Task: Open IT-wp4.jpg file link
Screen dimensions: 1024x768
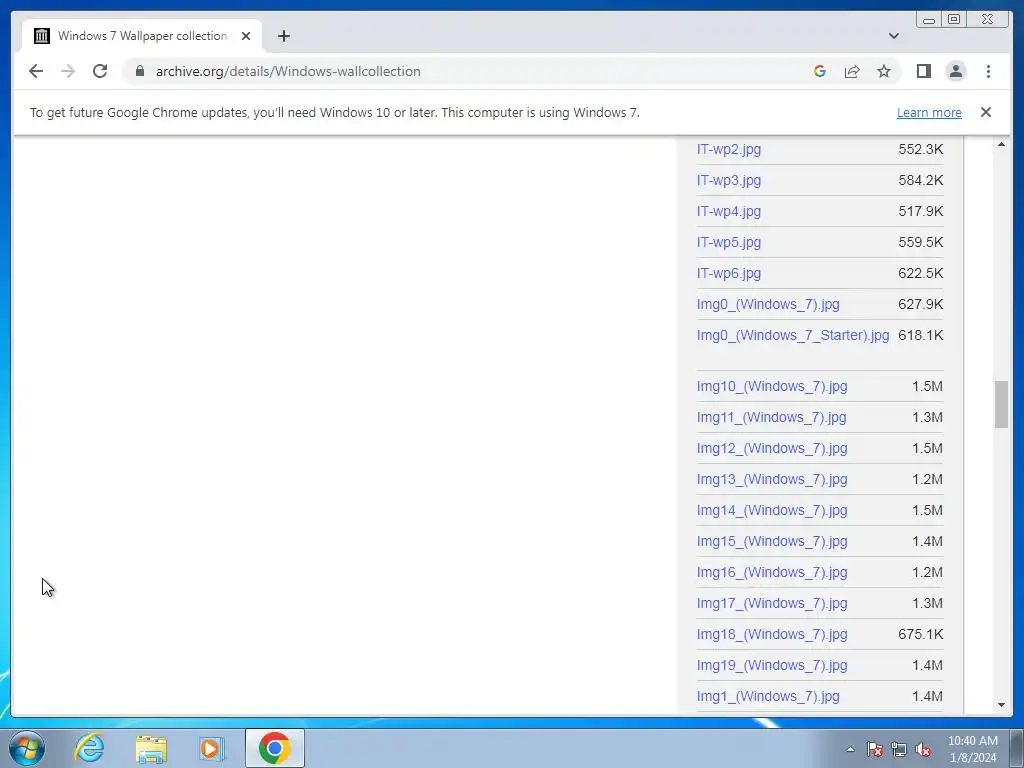Action: [729, 211]
